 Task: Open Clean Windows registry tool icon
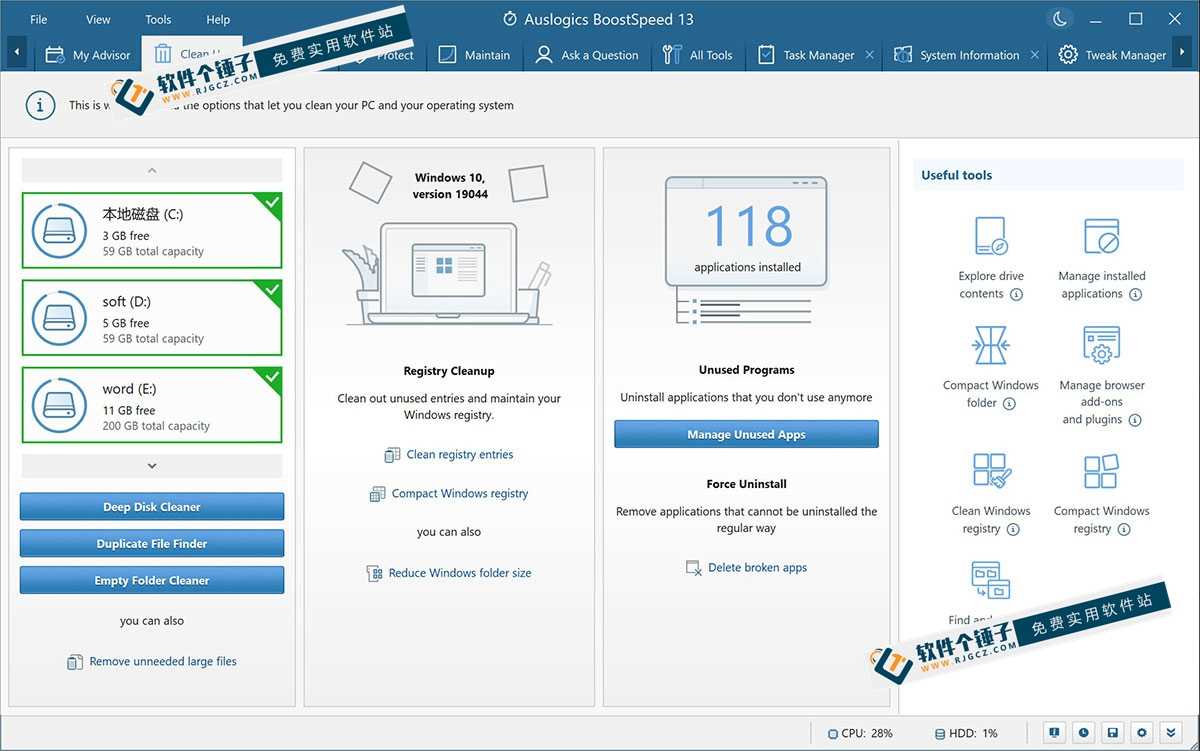991,470
